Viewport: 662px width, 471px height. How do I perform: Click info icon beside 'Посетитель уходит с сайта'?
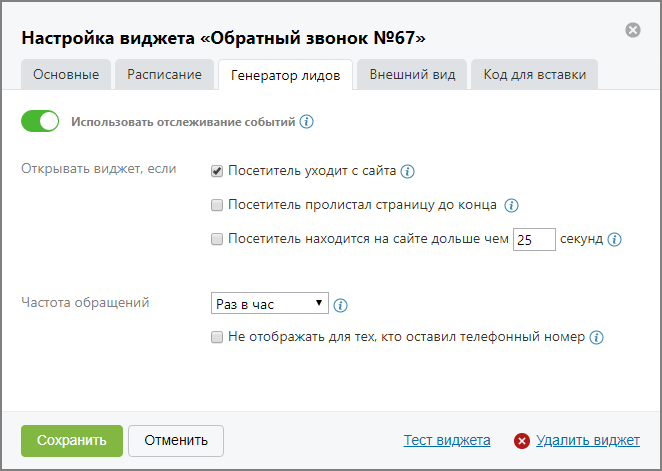click(407, 171)
